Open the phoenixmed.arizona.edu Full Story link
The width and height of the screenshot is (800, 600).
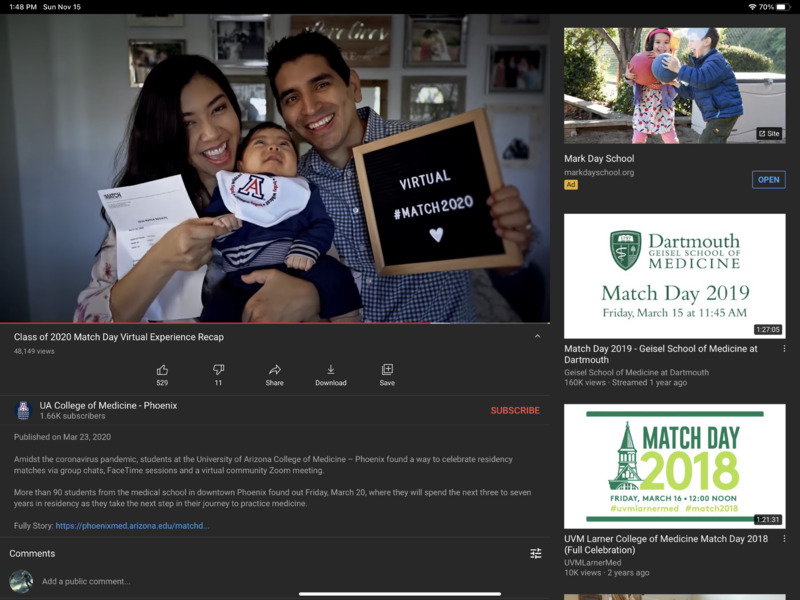(132, 526)
